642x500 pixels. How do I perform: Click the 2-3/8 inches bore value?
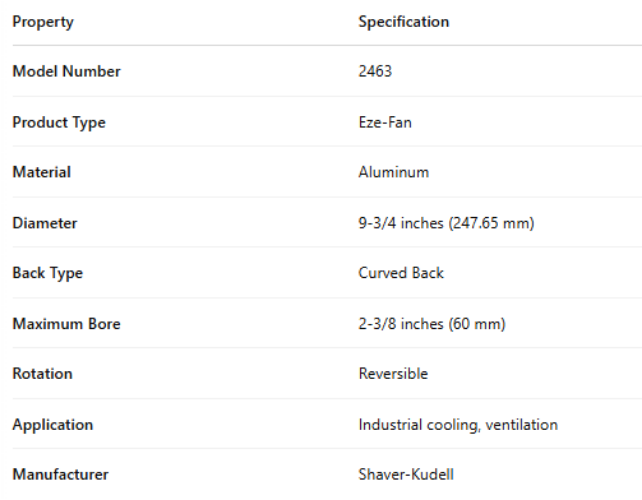click(432, 324)
